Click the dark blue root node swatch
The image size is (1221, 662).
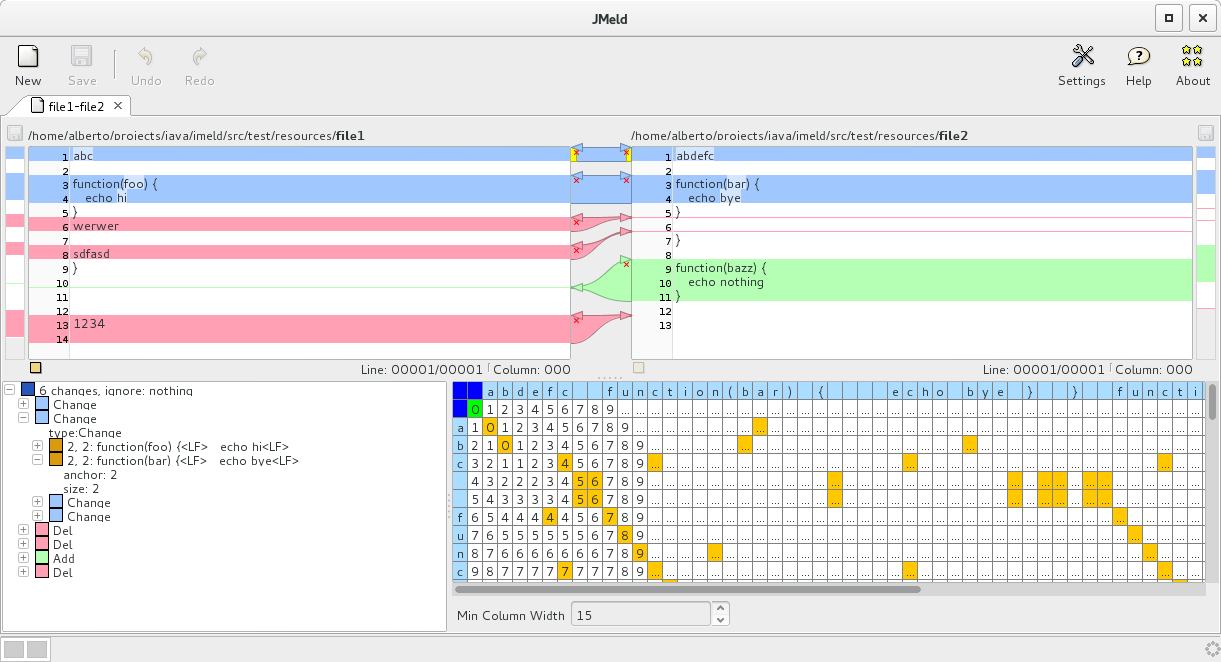(x=28, y=390)
